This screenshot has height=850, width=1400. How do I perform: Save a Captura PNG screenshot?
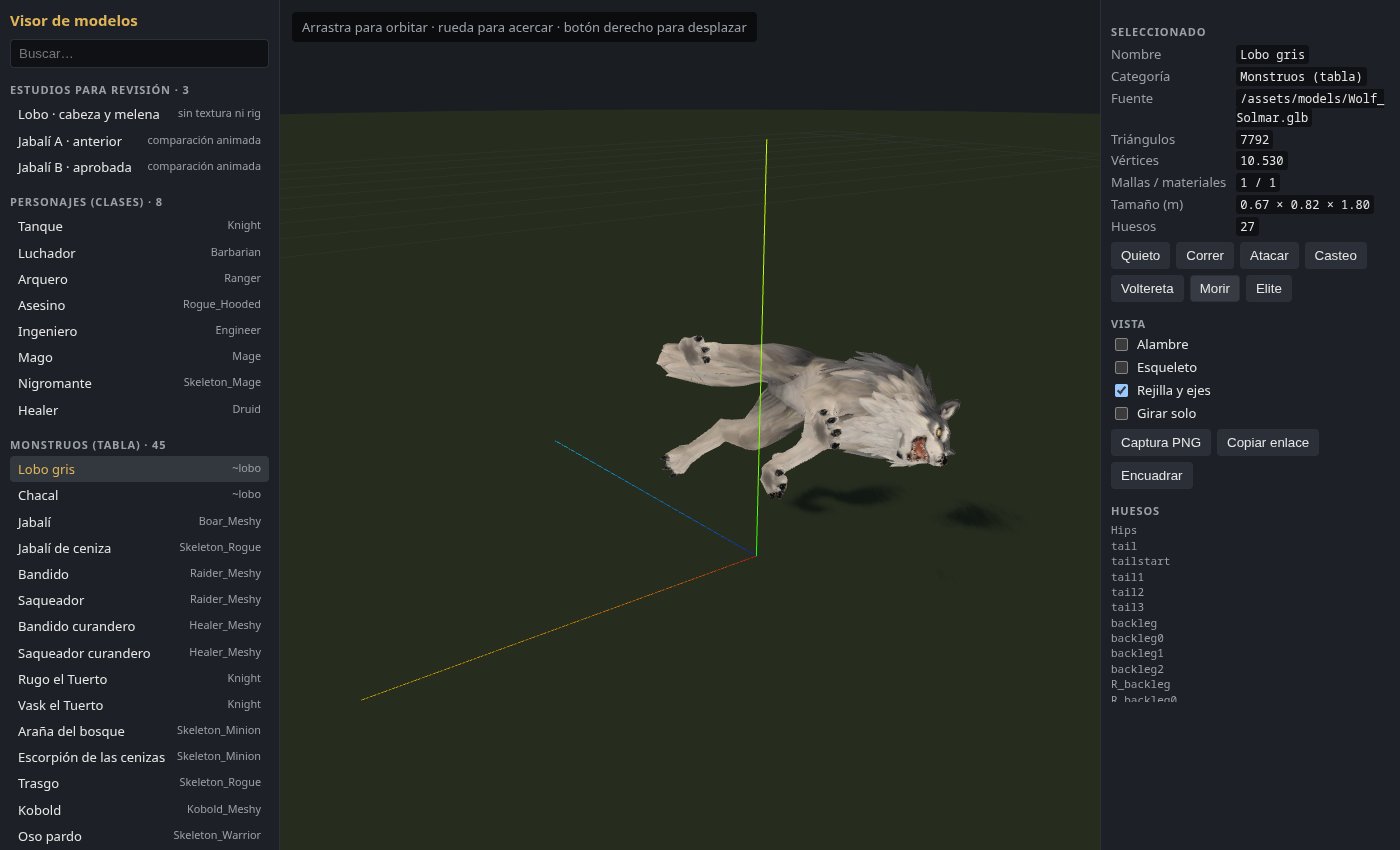(x=1161, y=442)
